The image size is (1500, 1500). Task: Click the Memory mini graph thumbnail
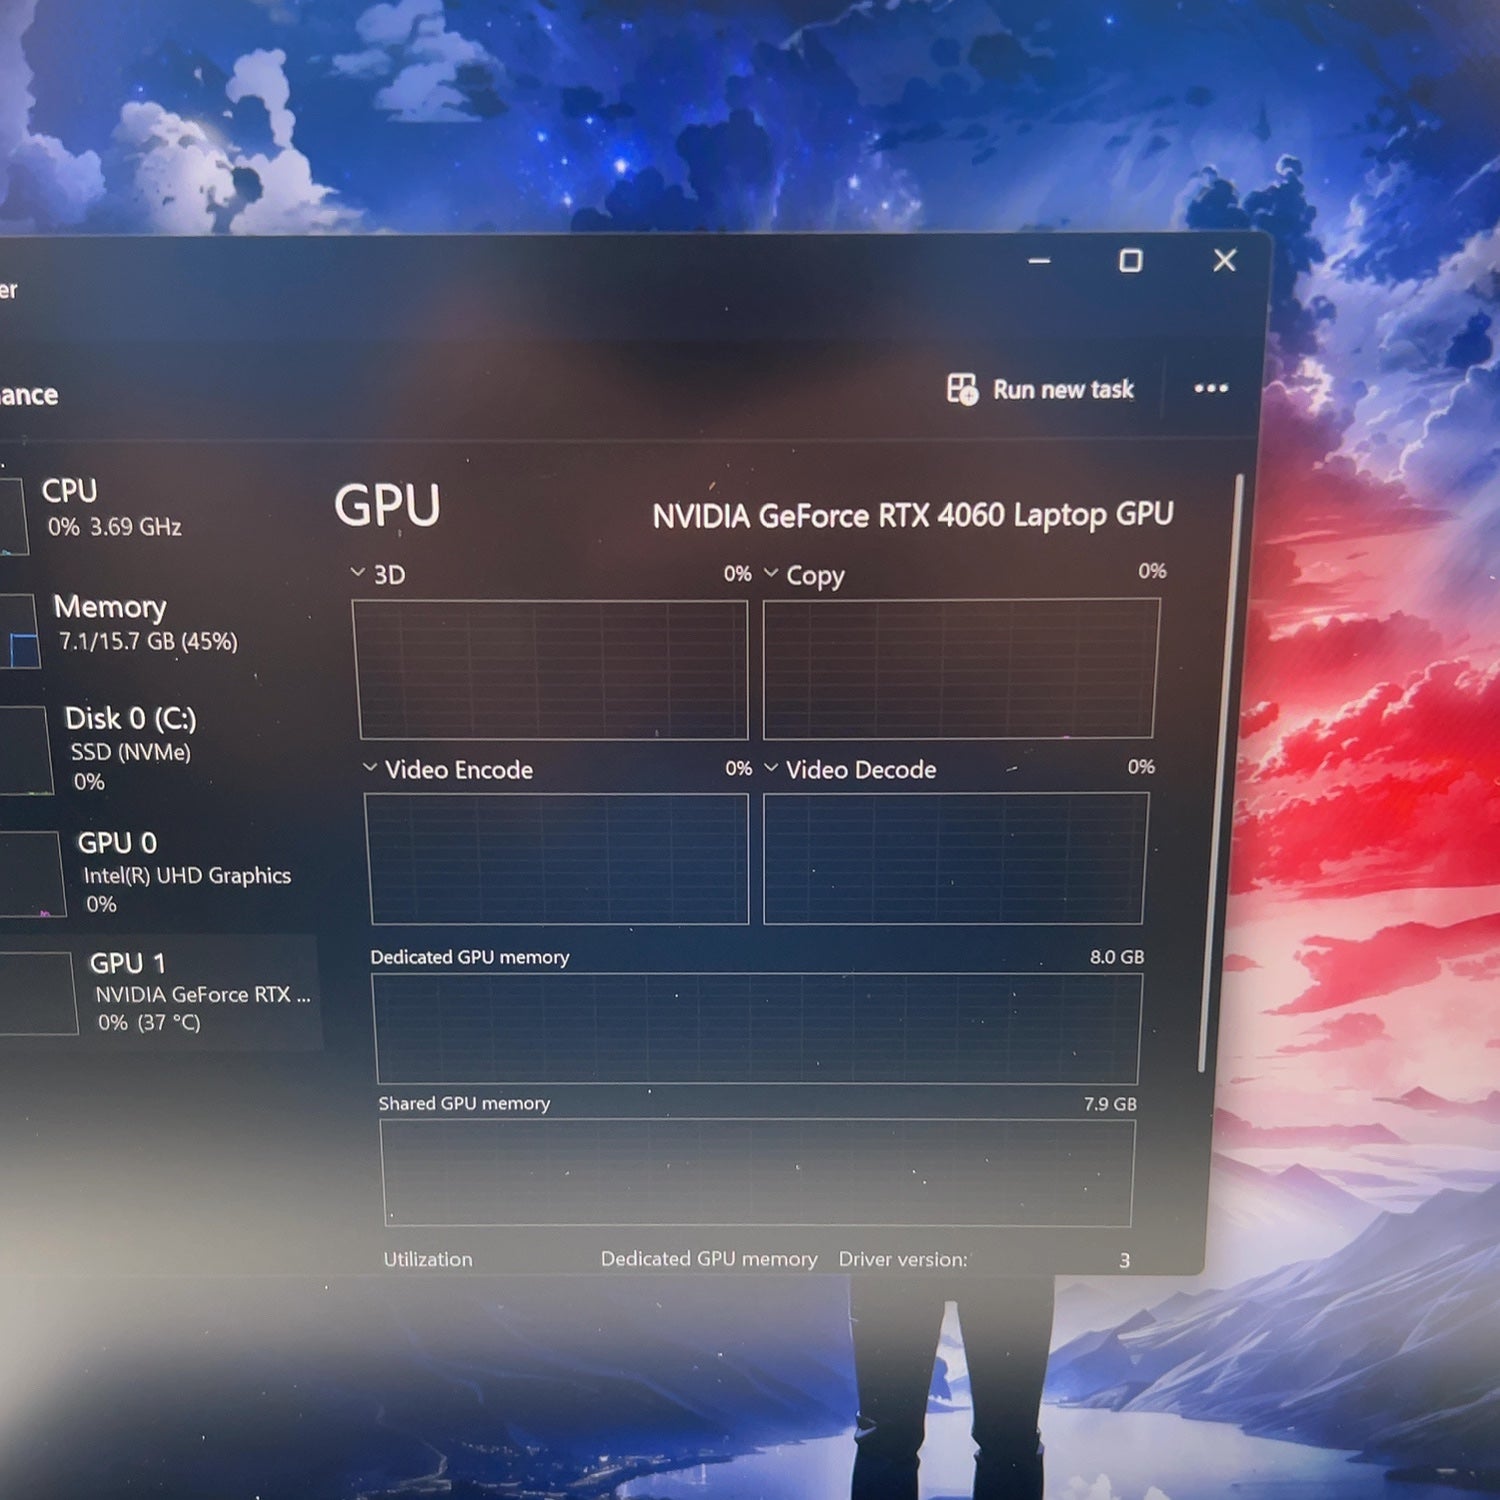click(x=19, y=632)
